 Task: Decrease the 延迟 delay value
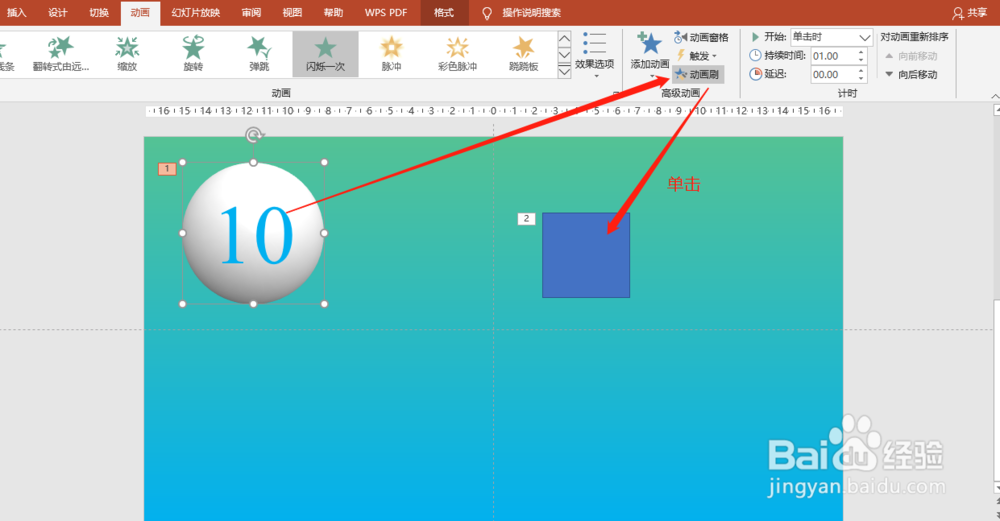pos(861,78)
